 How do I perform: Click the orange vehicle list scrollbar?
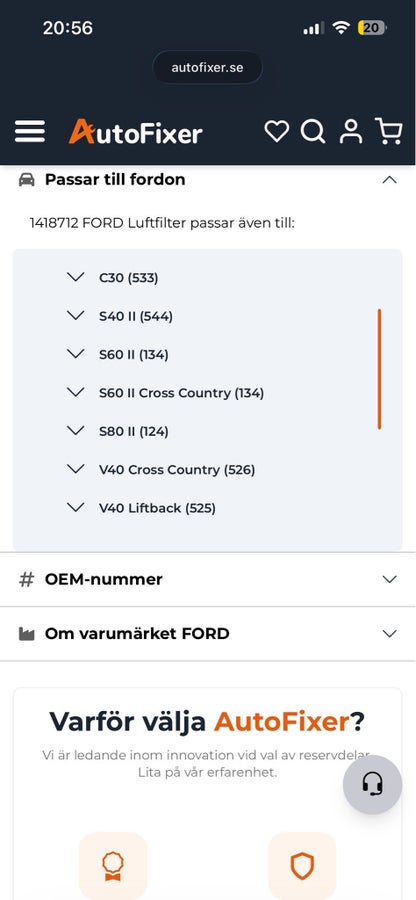pyautogui.click(x=379, y=369)
